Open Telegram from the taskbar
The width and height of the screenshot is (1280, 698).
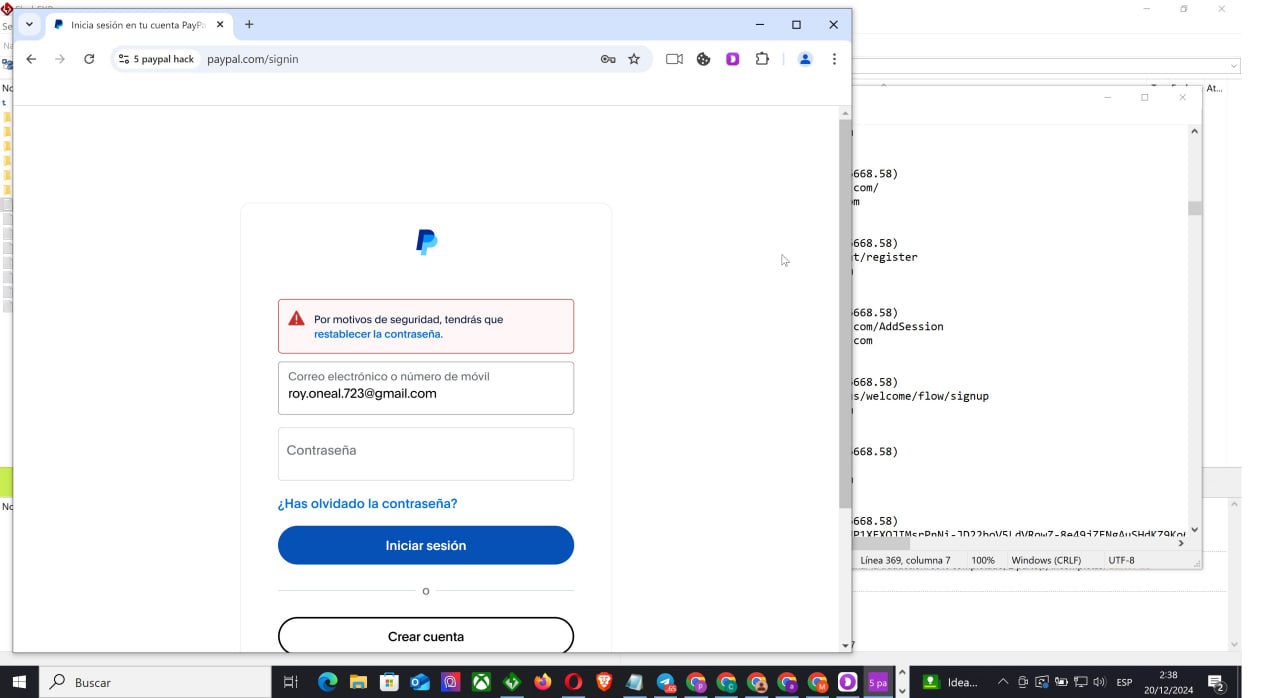(x=665, y=682)
